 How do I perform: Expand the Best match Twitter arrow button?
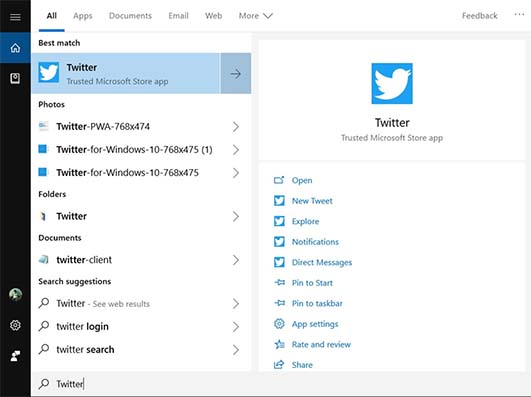click(x=236, y=73)
